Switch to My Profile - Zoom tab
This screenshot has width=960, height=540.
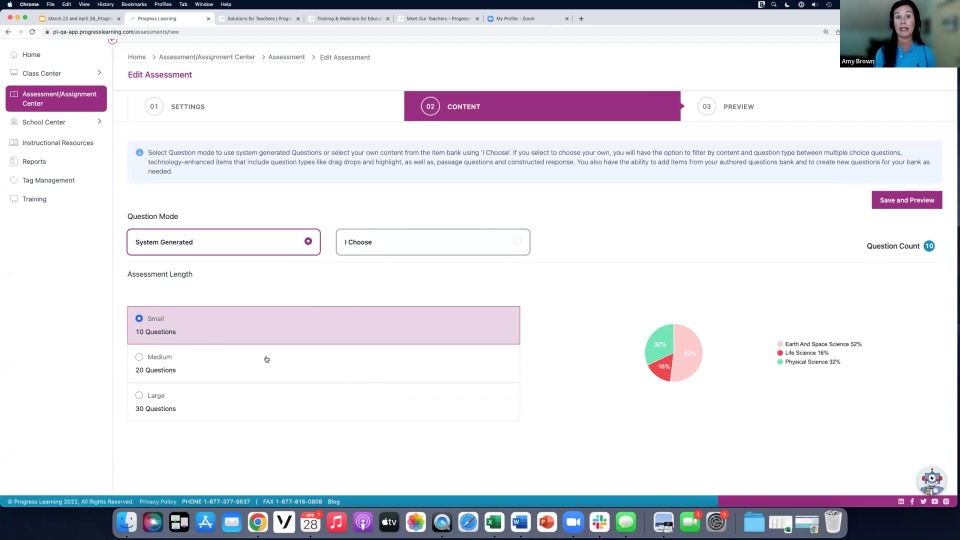click(x=527, y=18)
